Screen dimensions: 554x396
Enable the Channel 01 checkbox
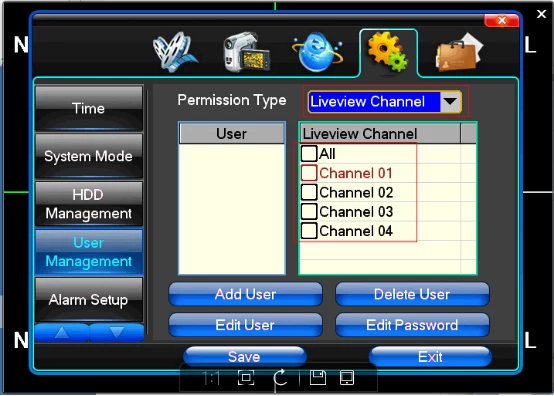[x=309, y=173]
